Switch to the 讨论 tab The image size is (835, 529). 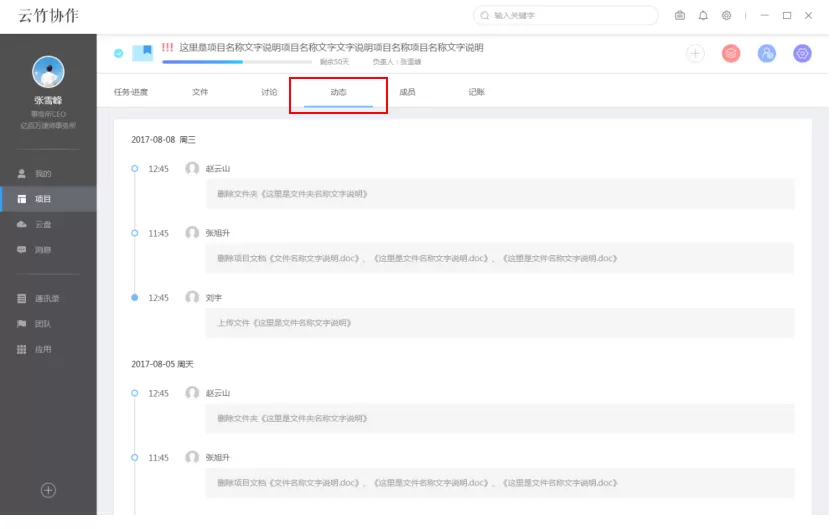click(269, 92)
